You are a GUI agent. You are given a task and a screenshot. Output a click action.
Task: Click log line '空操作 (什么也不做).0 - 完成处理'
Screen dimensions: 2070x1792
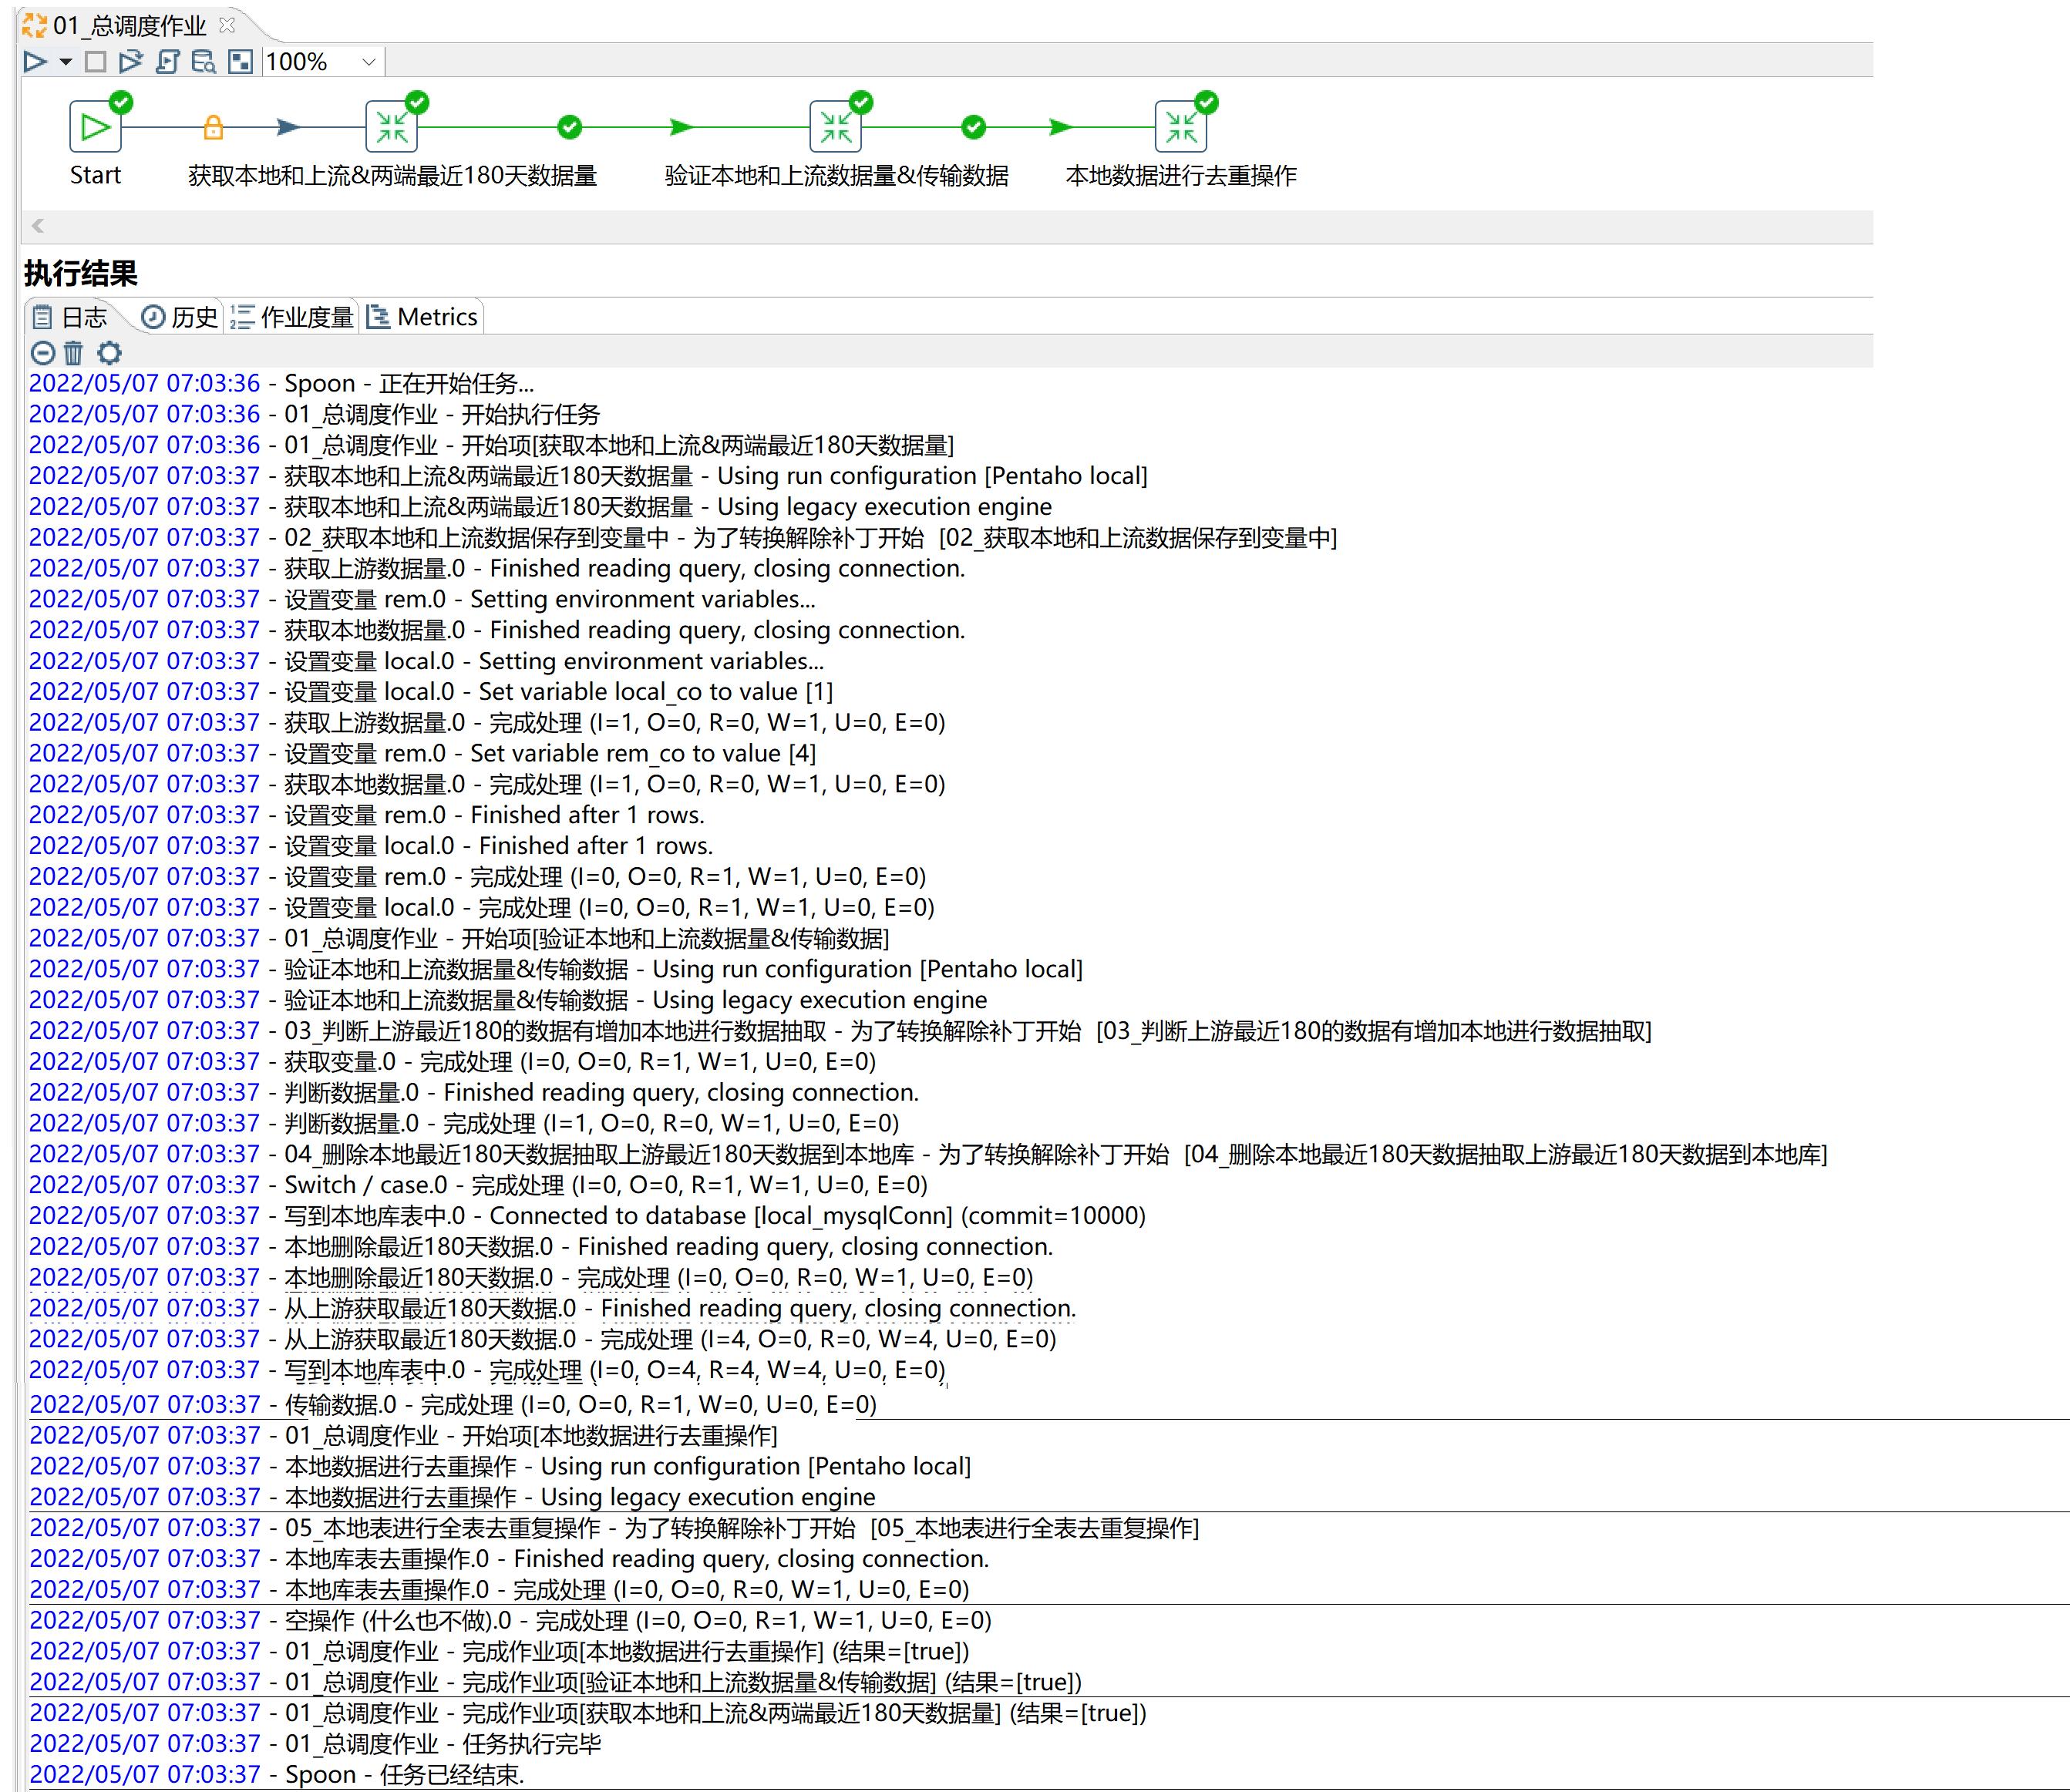pyautogui.click(x=510, y=1620)
